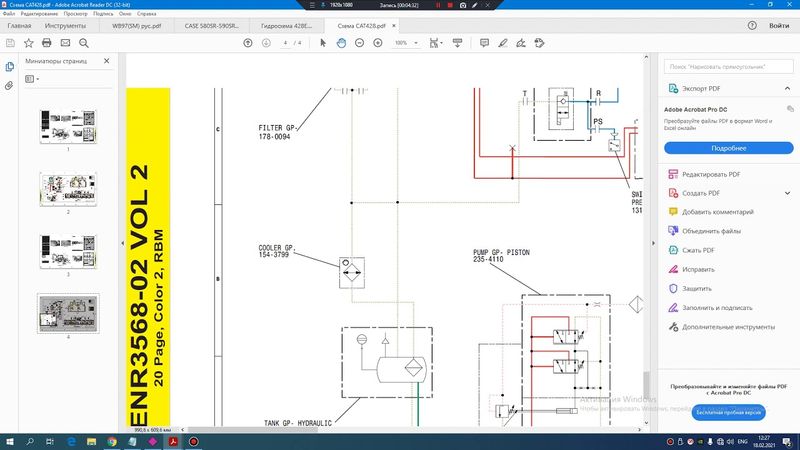Add file to favorites with star icon

tap(28, 43)
